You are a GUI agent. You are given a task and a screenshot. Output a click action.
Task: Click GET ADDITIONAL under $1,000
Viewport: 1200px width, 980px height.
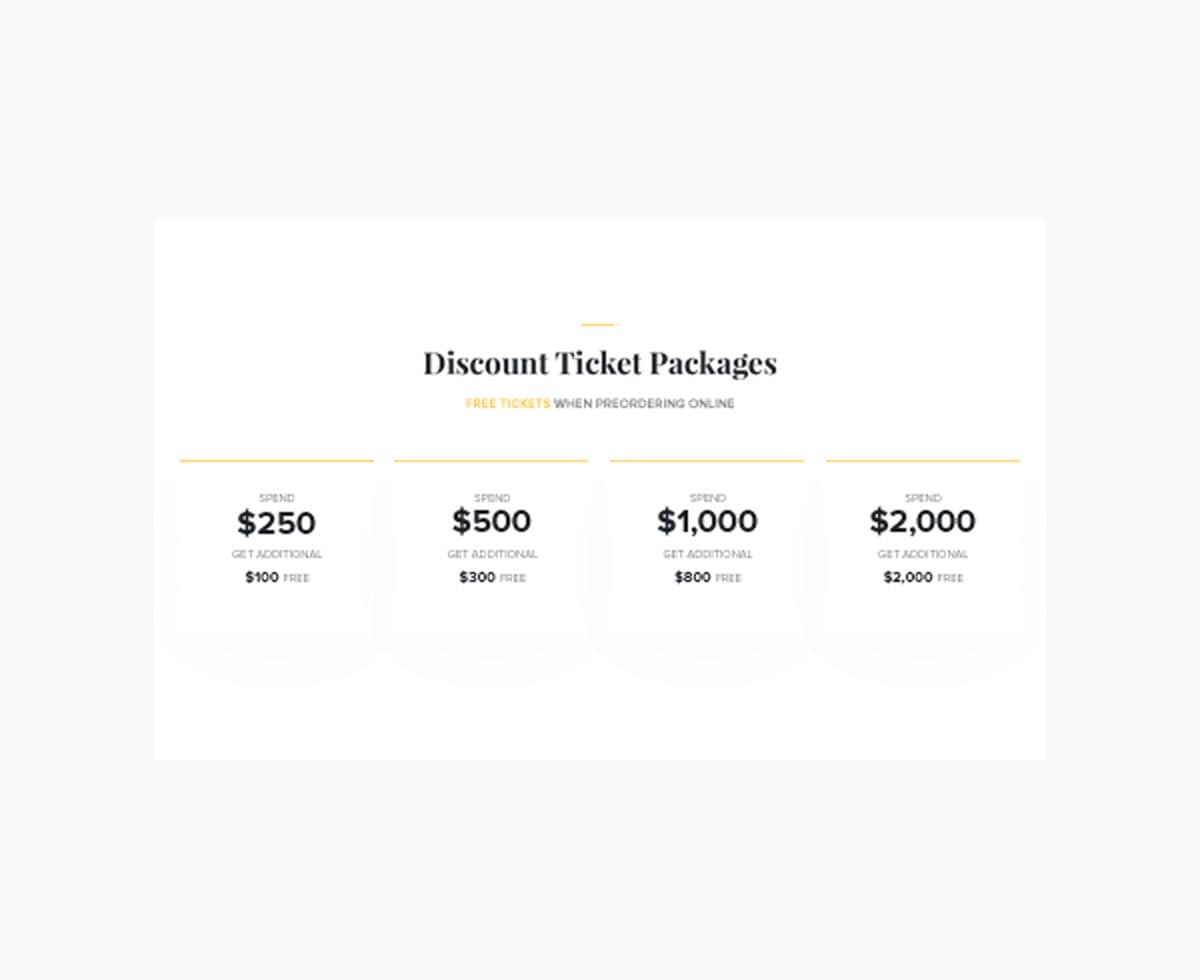(707, 554)
